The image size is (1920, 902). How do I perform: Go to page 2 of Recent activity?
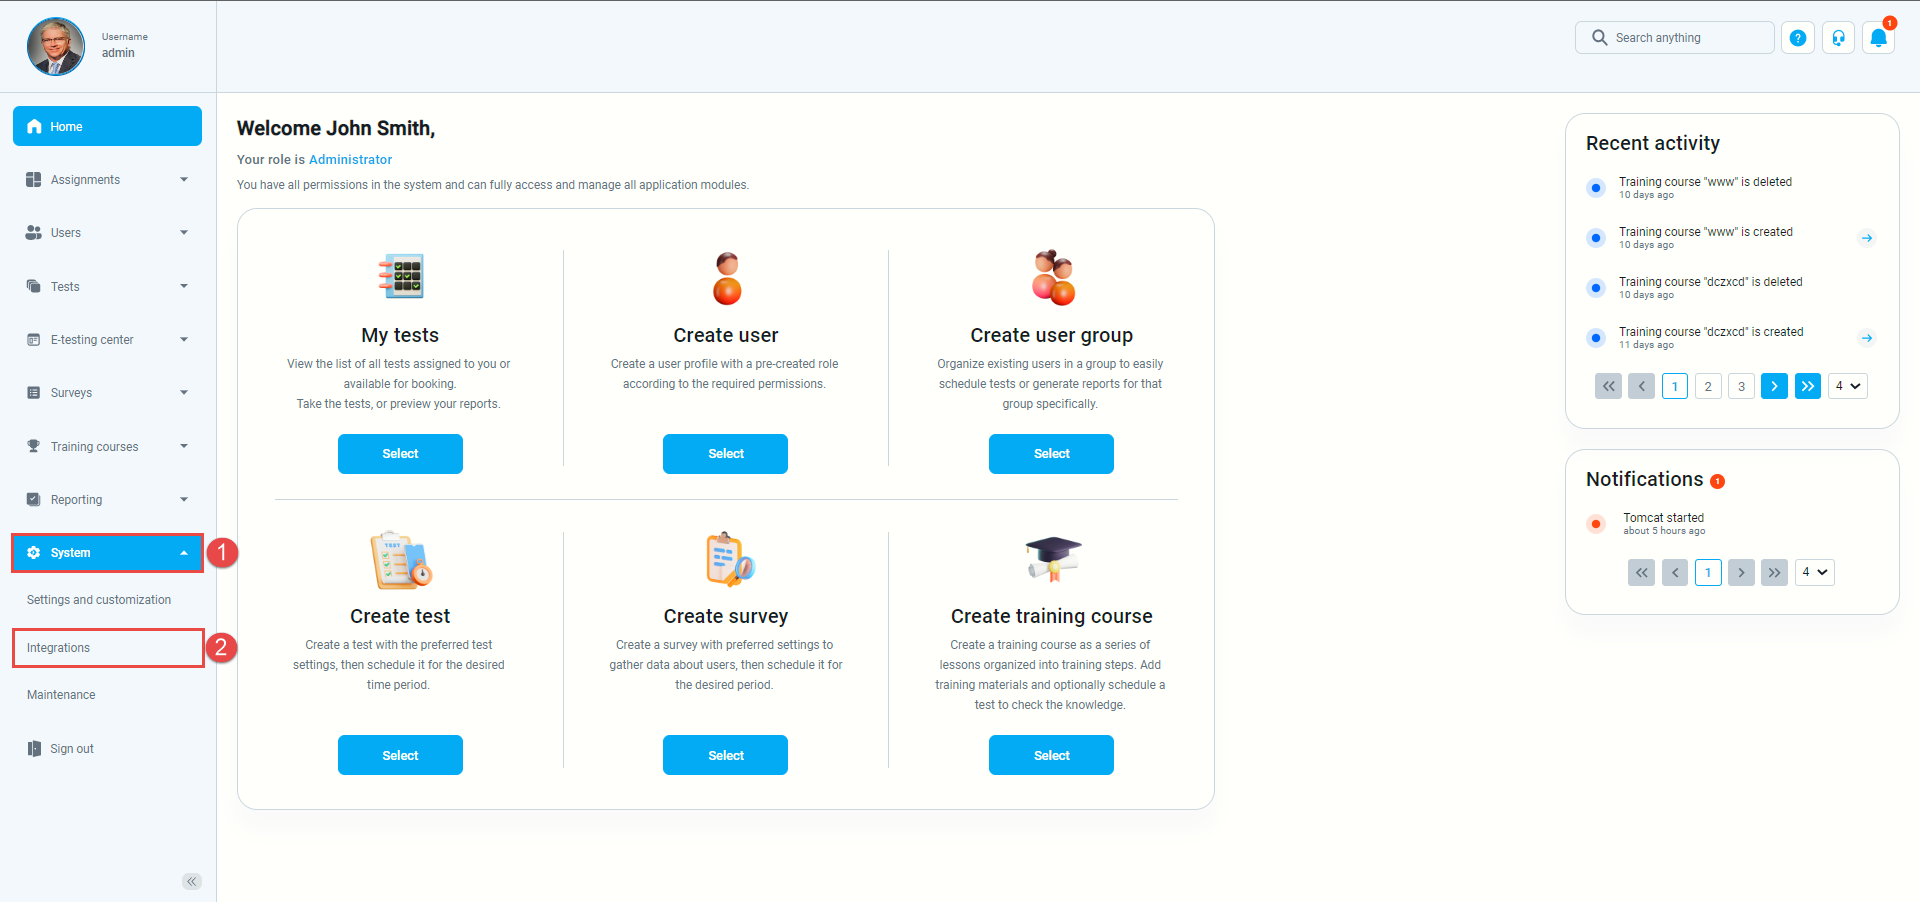click(x=1708, y=386)
